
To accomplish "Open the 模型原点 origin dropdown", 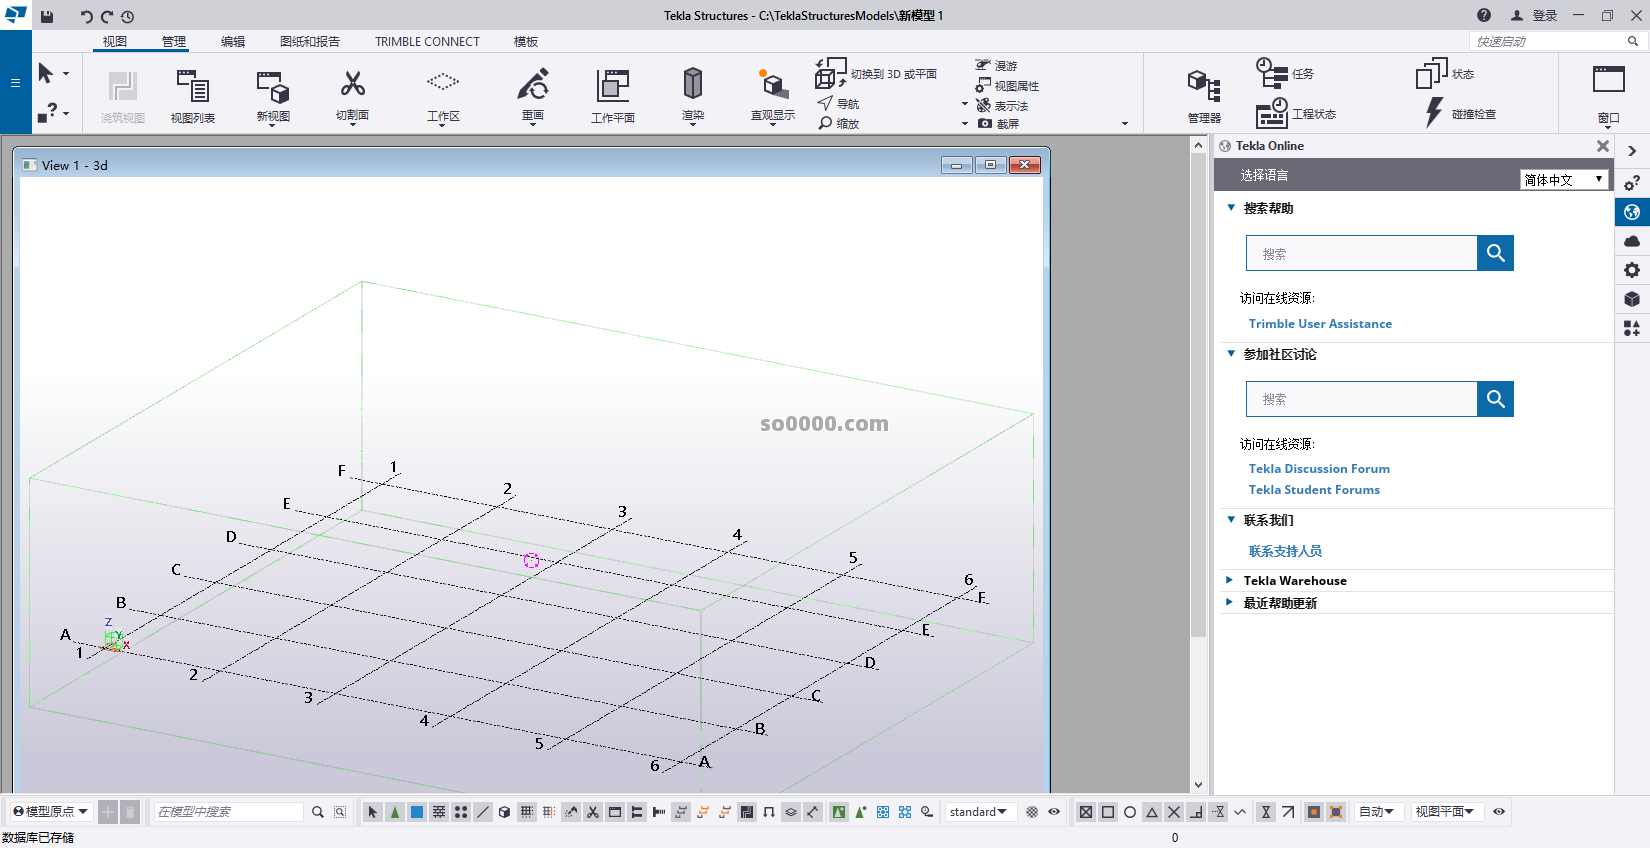I will click(50, 812).
